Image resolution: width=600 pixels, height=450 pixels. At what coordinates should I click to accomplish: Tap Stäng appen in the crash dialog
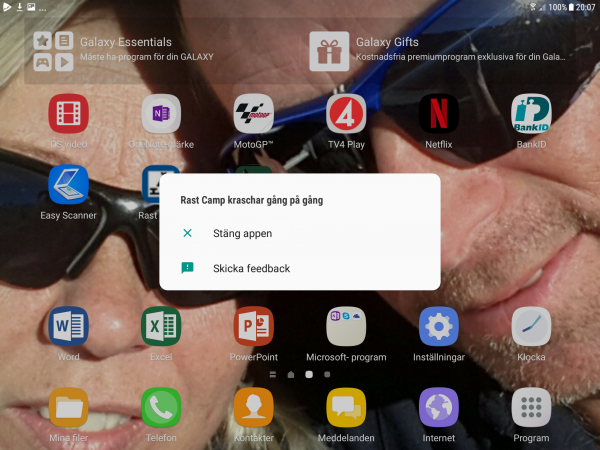300,233
